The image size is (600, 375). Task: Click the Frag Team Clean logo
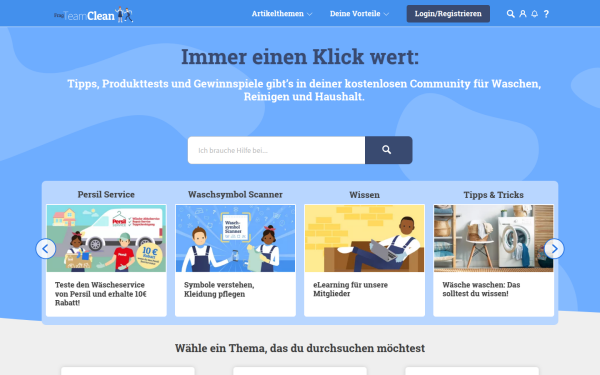93,15
